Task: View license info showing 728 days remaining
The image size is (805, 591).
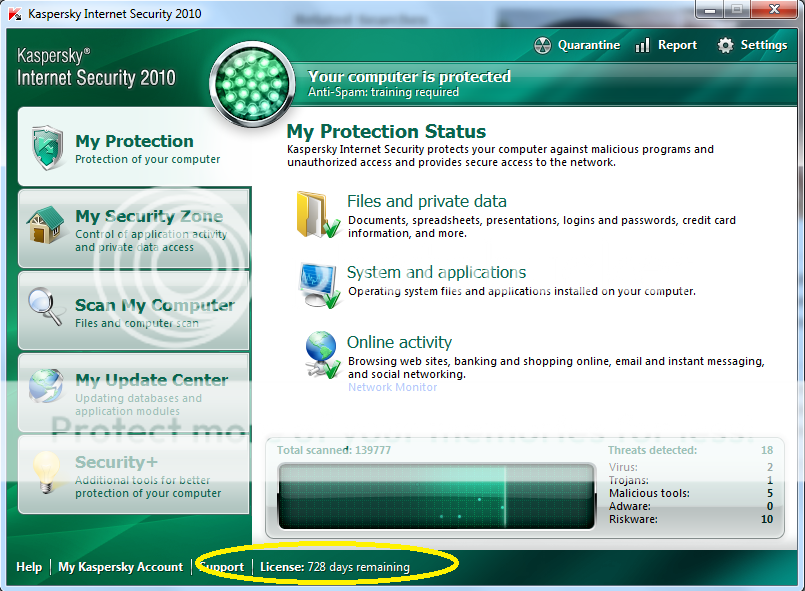Action: point(335,567)
